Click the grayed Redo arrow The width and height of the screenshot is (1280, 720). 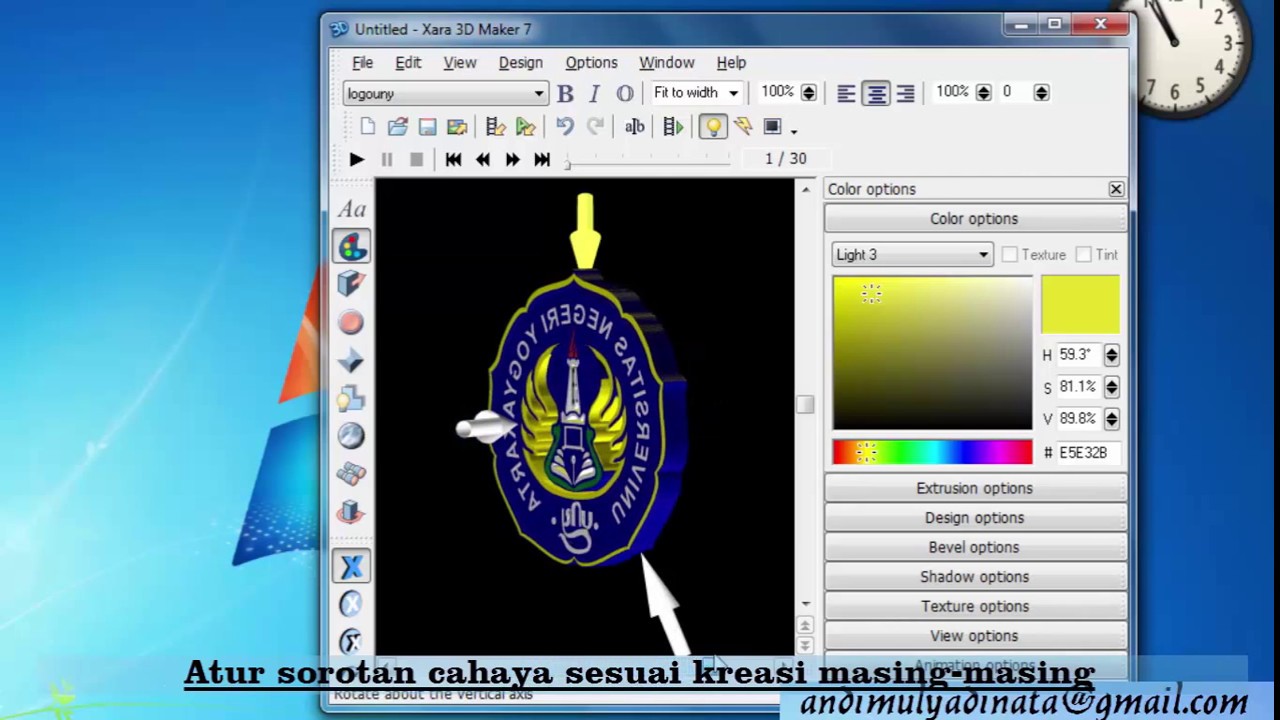click(595, 127)
